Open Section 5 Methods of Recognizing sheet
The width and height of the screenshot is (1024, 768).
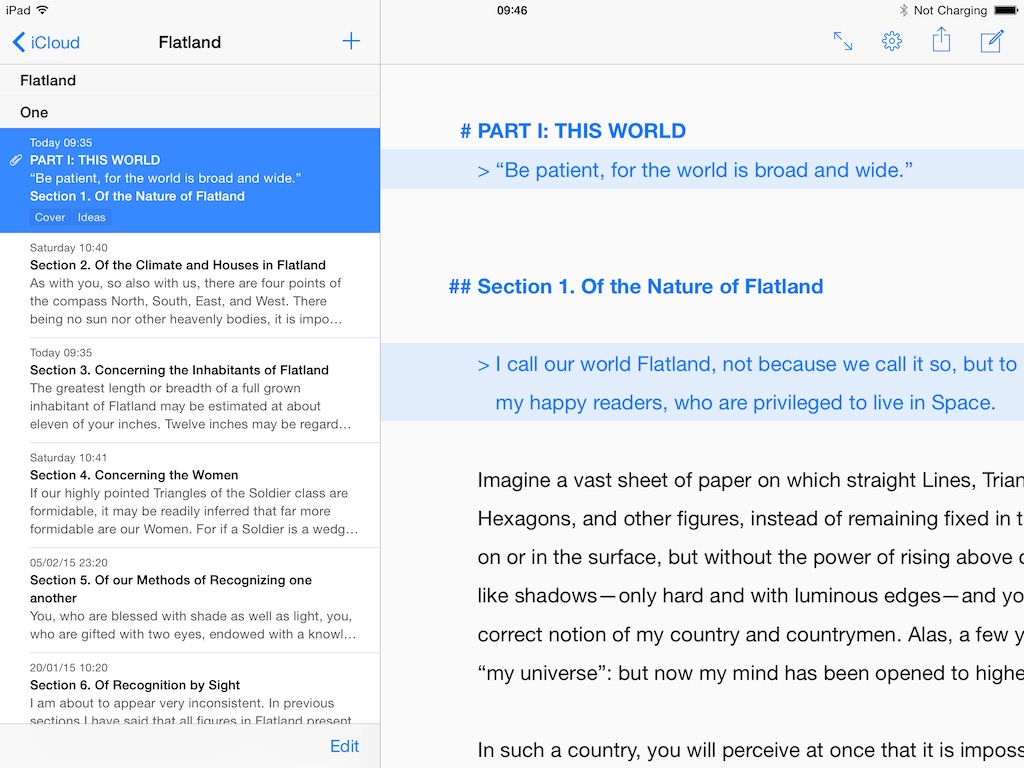point(190,600)
